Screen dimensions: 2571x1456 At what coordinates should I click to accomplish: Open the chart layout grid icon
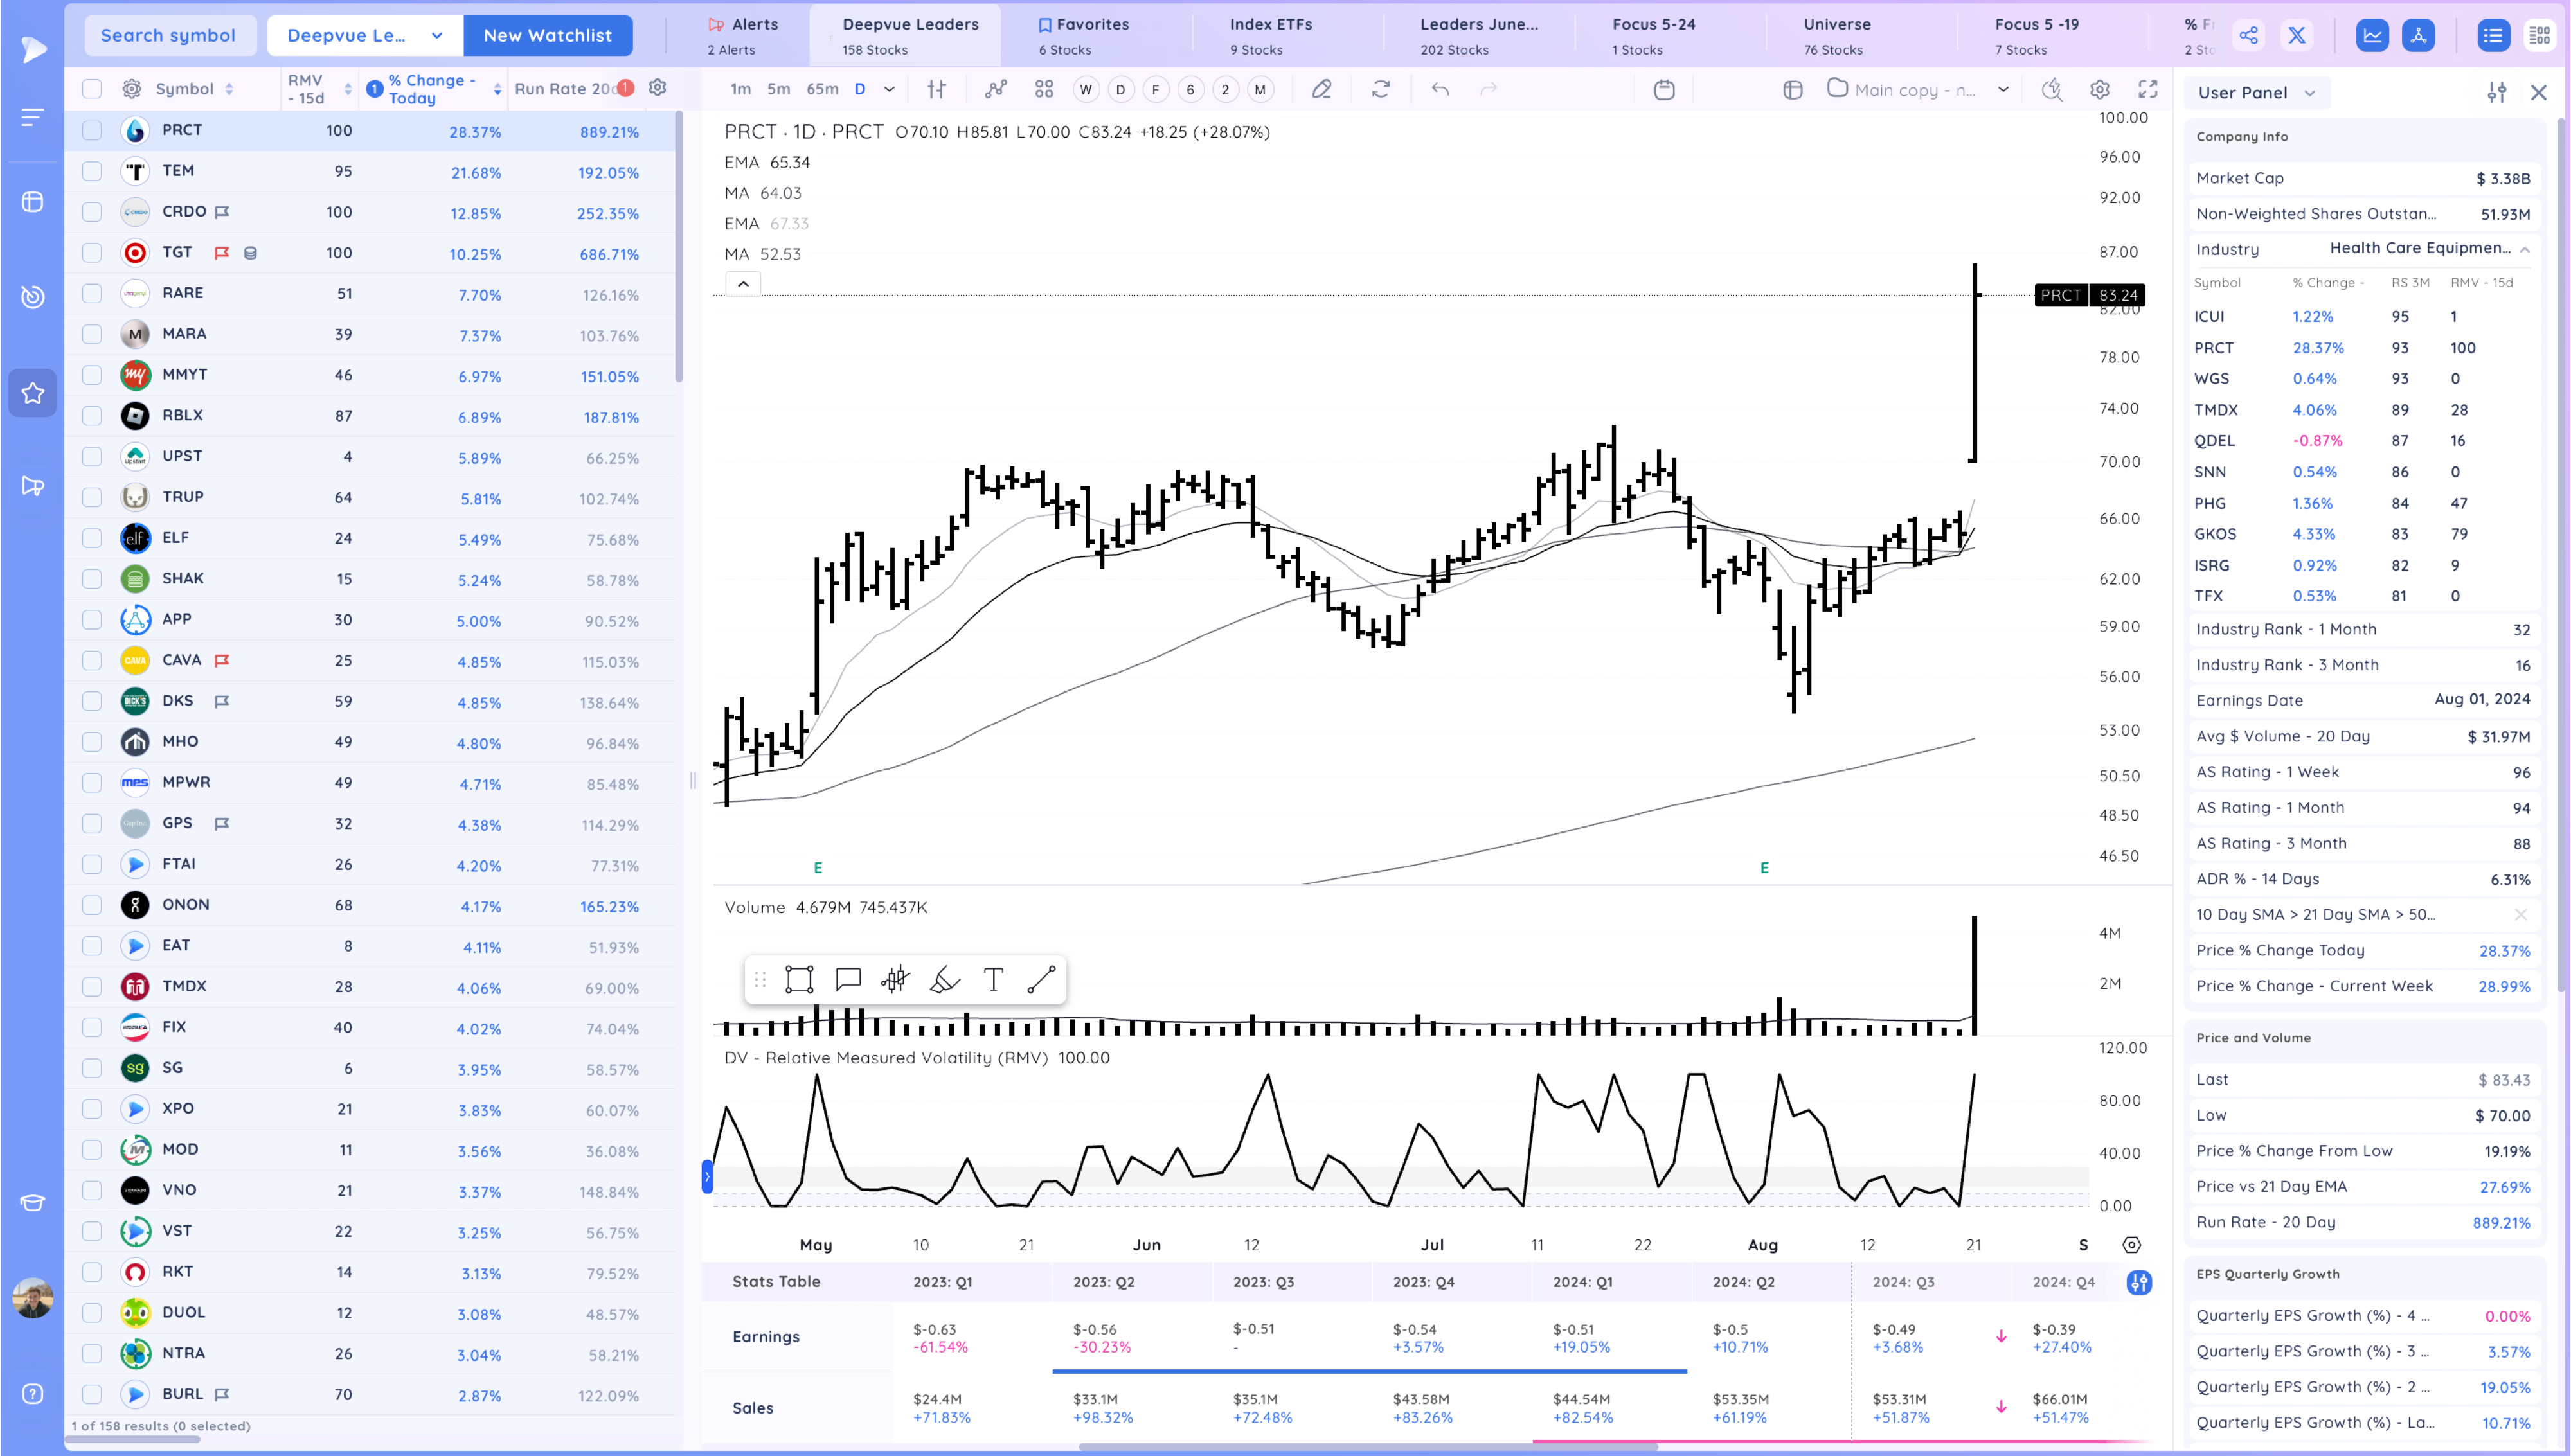pos(1044,89)
